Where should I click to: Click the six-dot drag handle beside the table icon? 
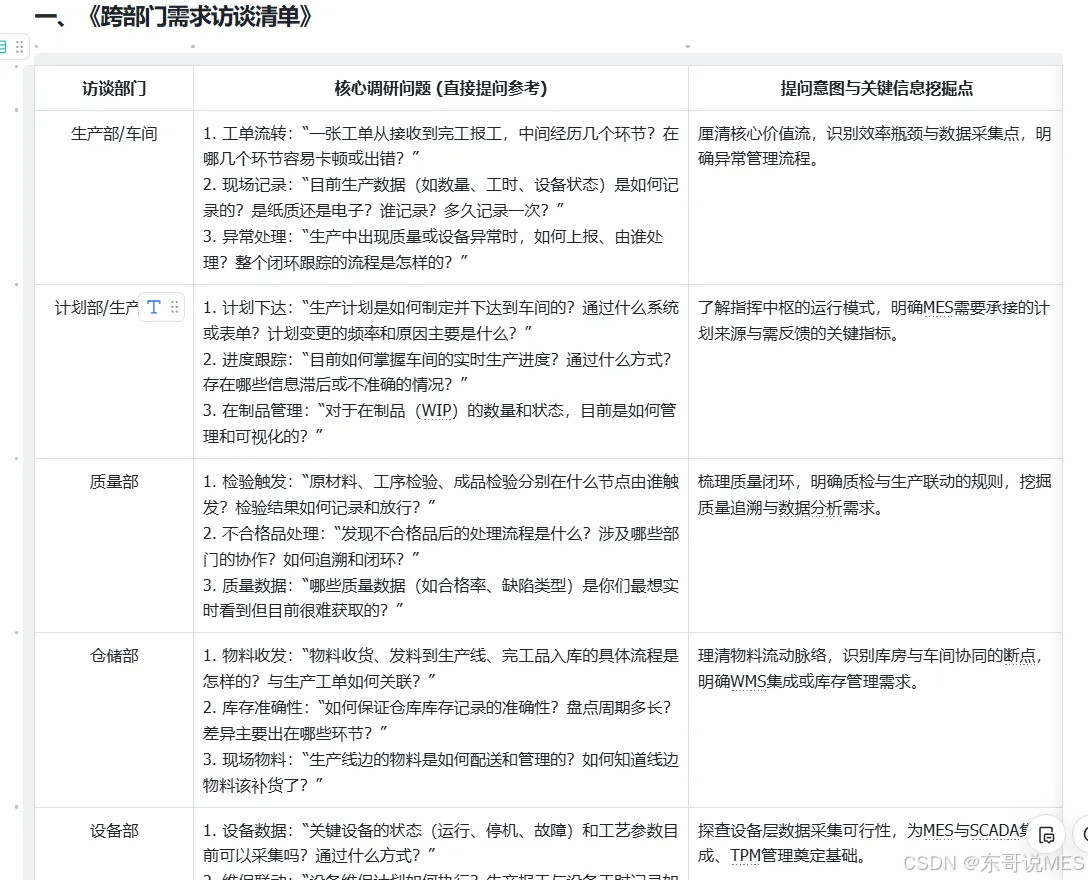click(x=19, y=46)
